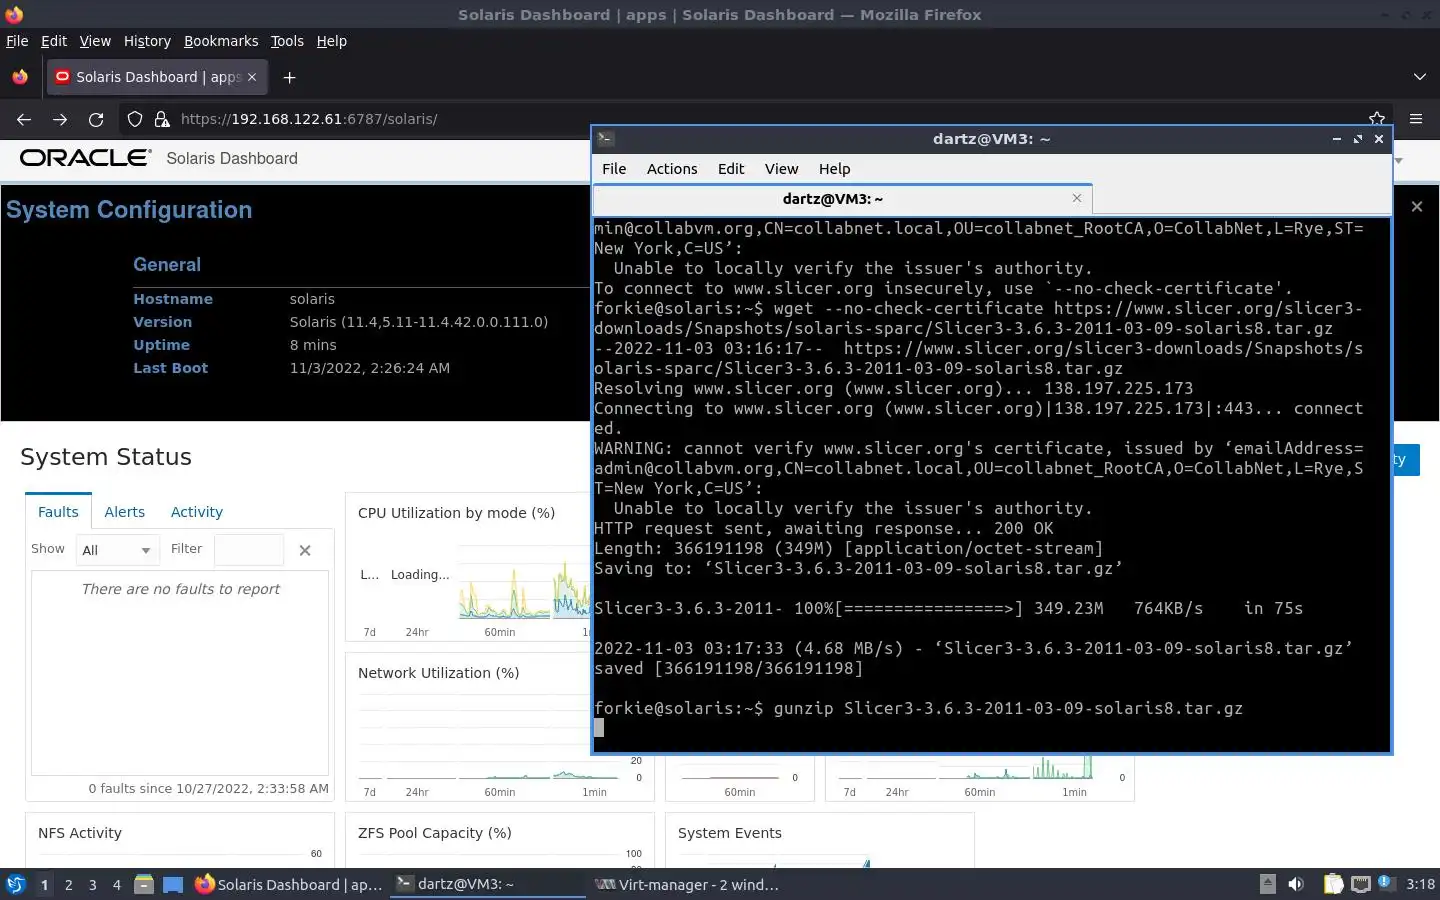Click the Oracle logo in dashboard header
This screenshot has width=1440, height=900.
tap(86, 158)
